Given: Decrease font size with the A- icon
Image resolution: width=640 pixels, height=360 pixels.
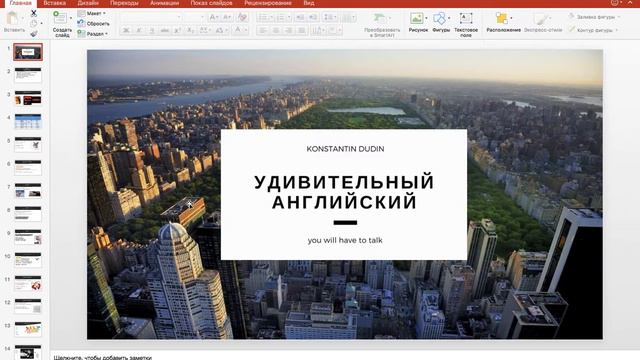Looking at the screenshot, I should (x=227, y=17).
